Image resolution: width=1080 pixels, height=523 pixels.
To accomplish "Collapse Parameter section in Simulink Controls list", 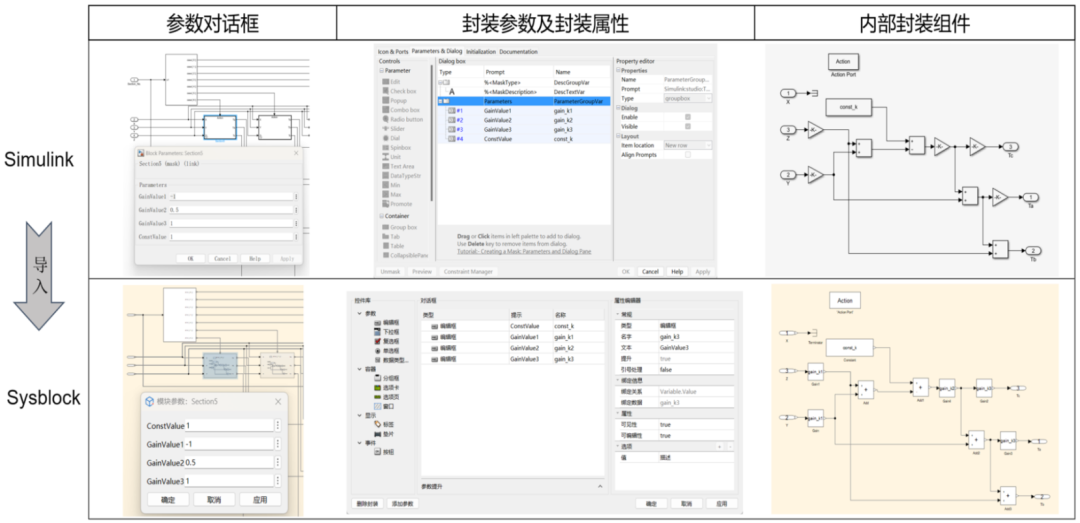I will tap(381, 70).
